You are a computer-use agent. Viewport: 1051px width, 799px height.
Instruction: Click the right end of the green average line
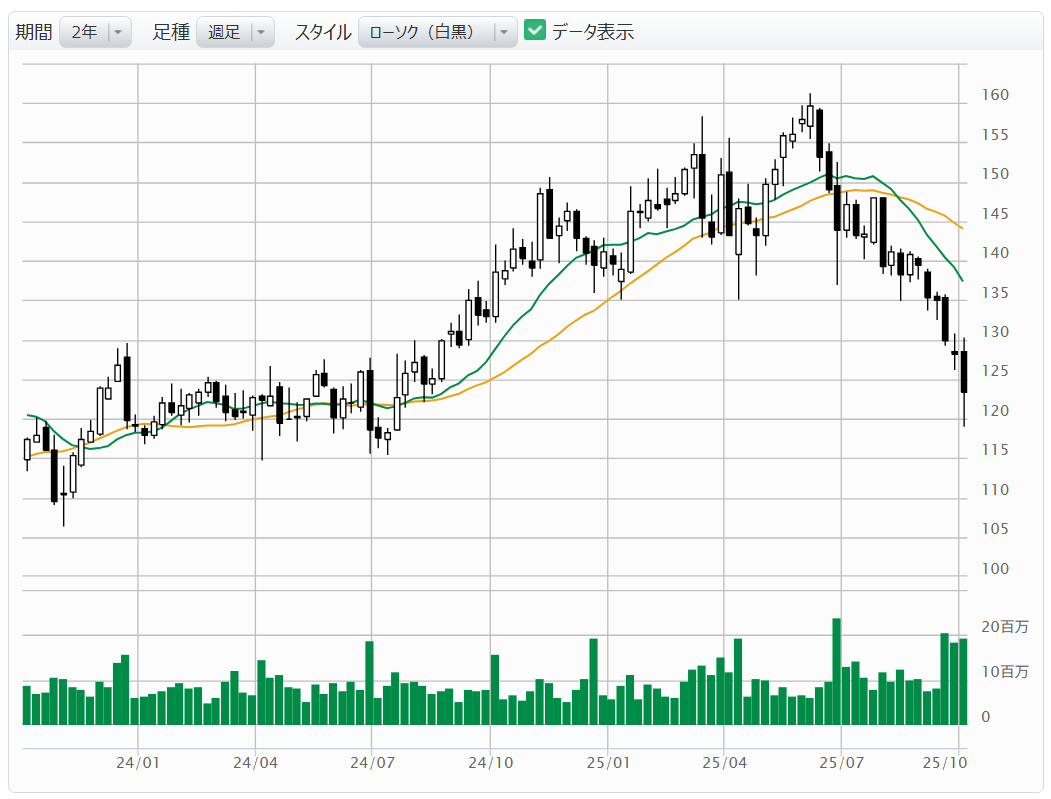pos(961,280)
